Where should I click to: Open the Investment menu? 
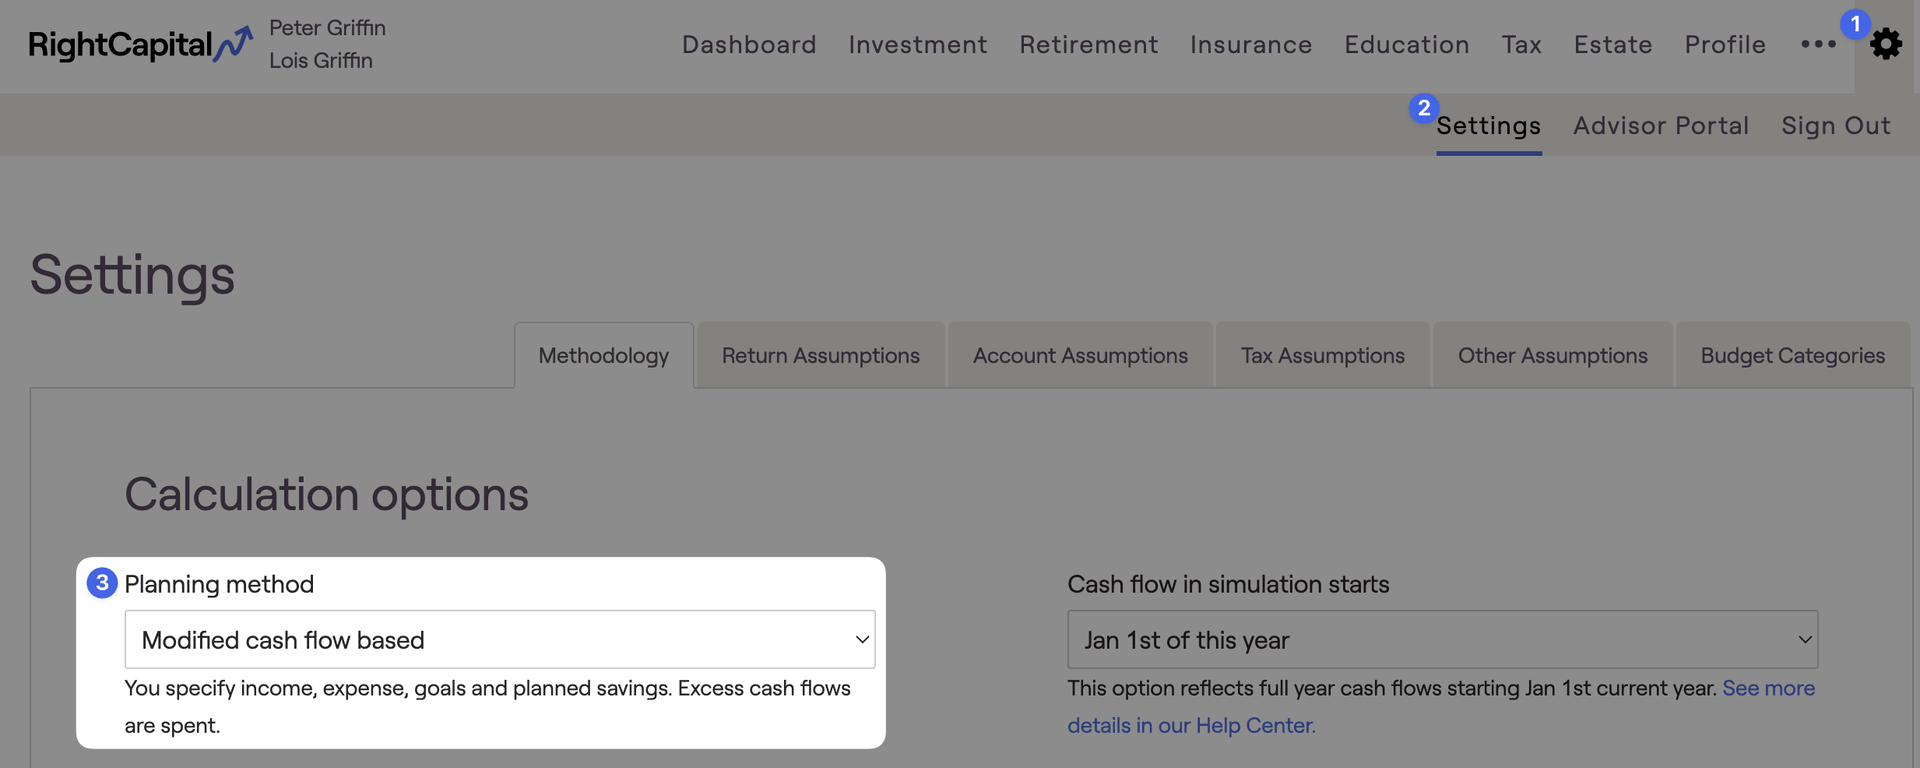pos(918,44)
